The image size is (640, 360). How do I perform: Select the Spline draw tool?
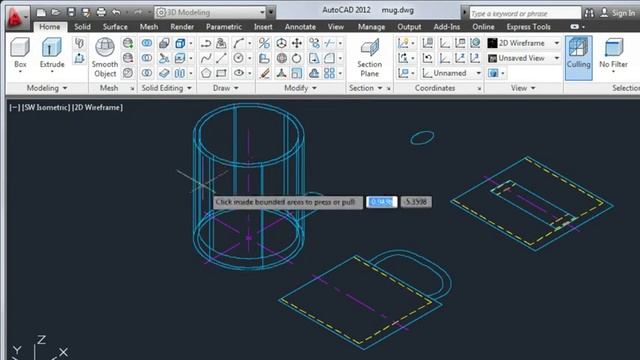[206, 58]
